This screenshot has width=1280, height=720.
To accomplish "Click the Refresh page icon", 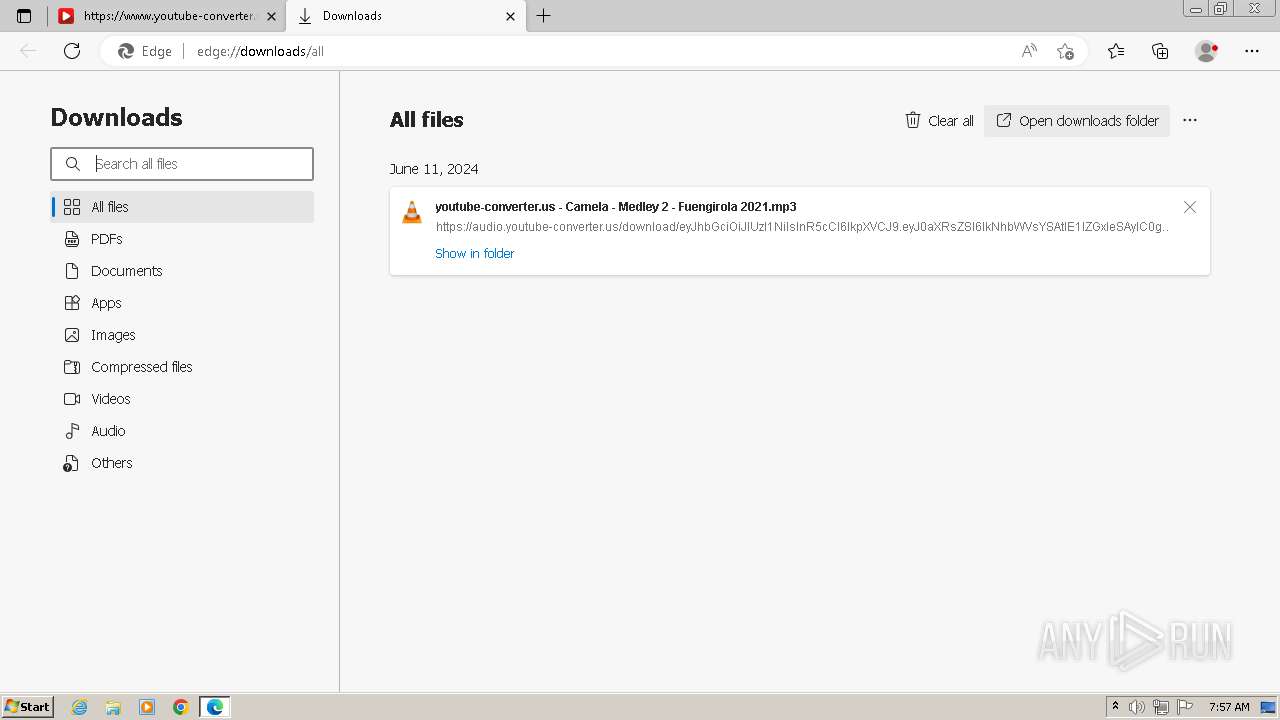I will click(72, 51).
